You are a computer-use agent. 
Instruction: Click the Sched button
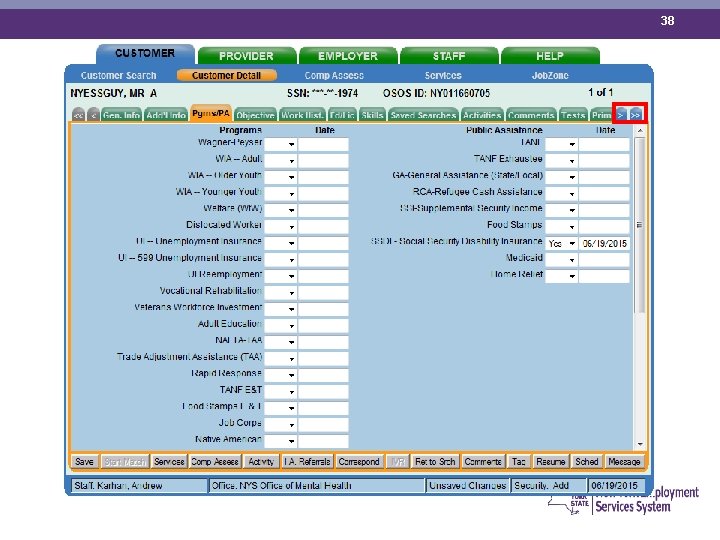click(x=587, y=461)
